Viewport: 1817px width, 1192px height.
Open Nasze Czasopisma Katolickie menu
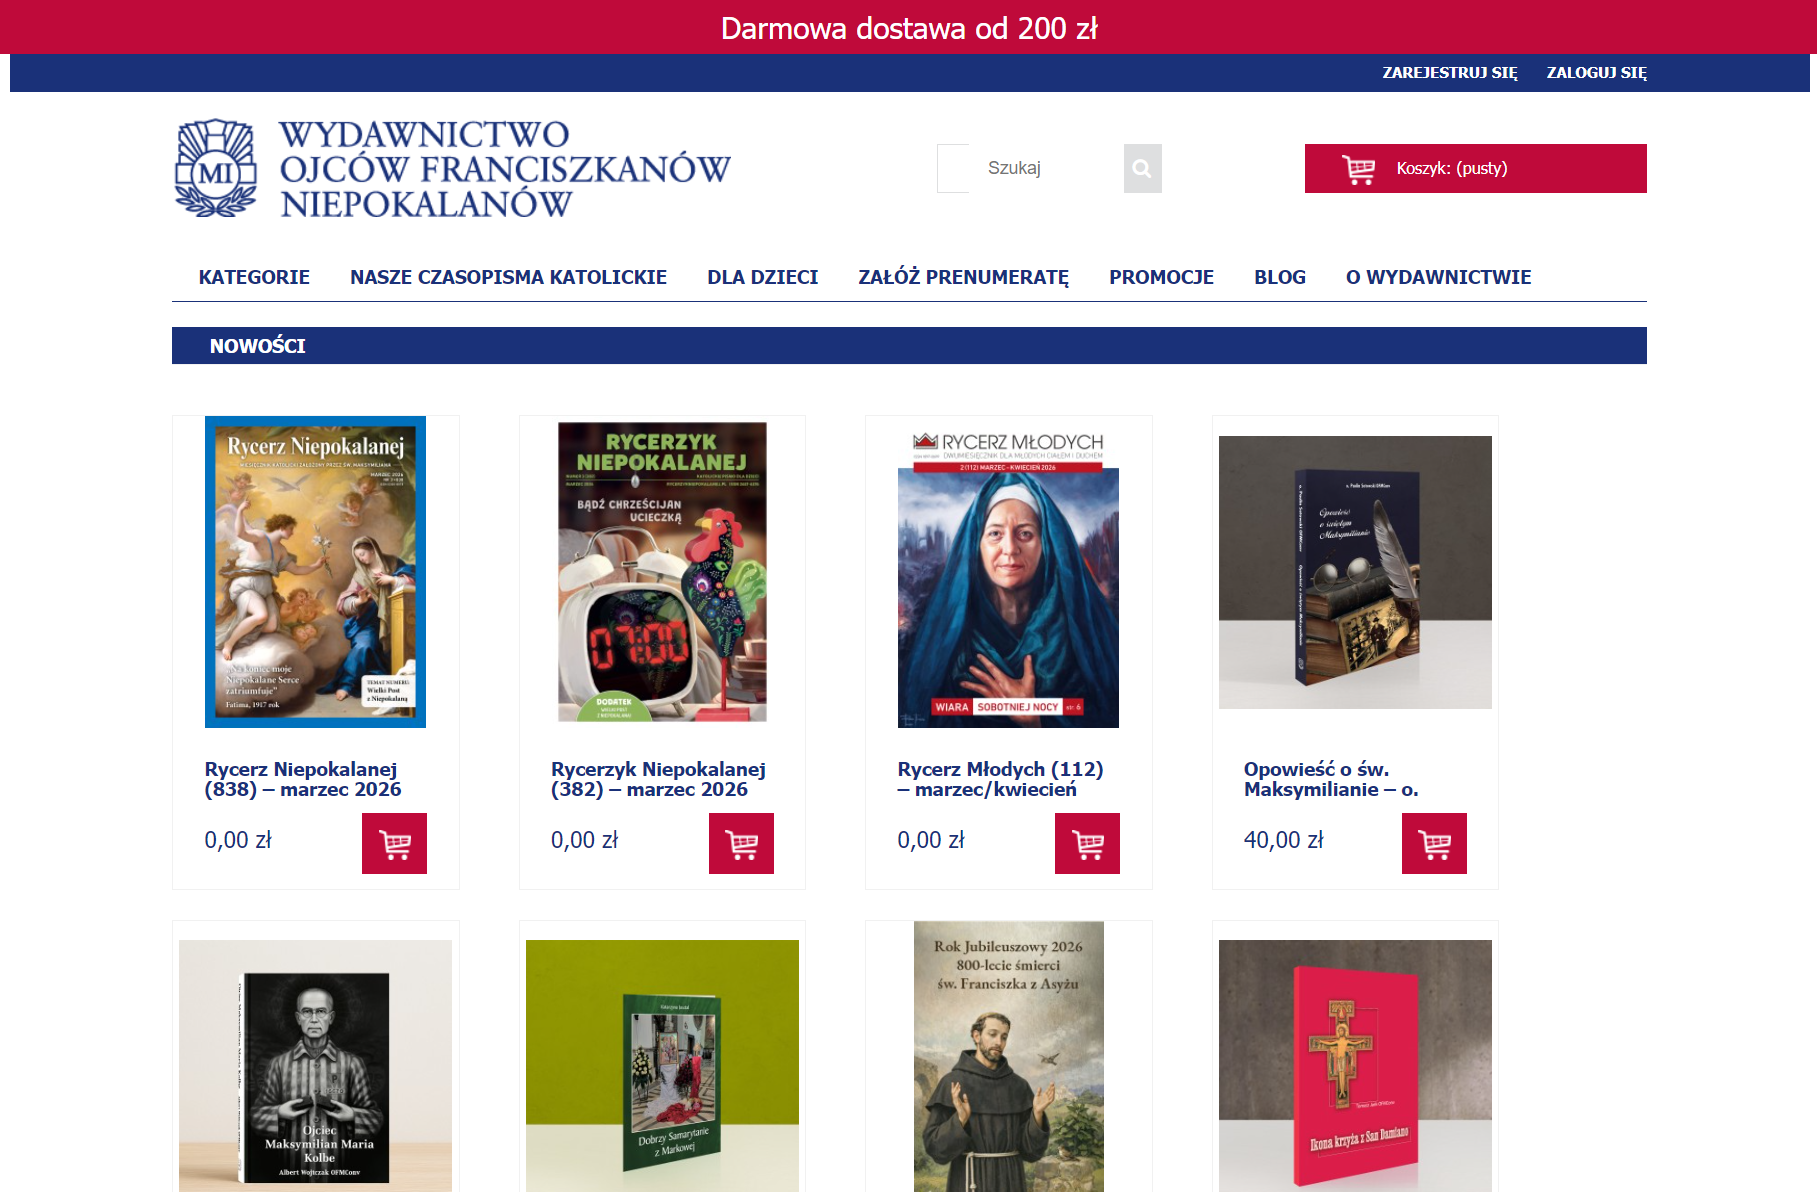(508, 277)
